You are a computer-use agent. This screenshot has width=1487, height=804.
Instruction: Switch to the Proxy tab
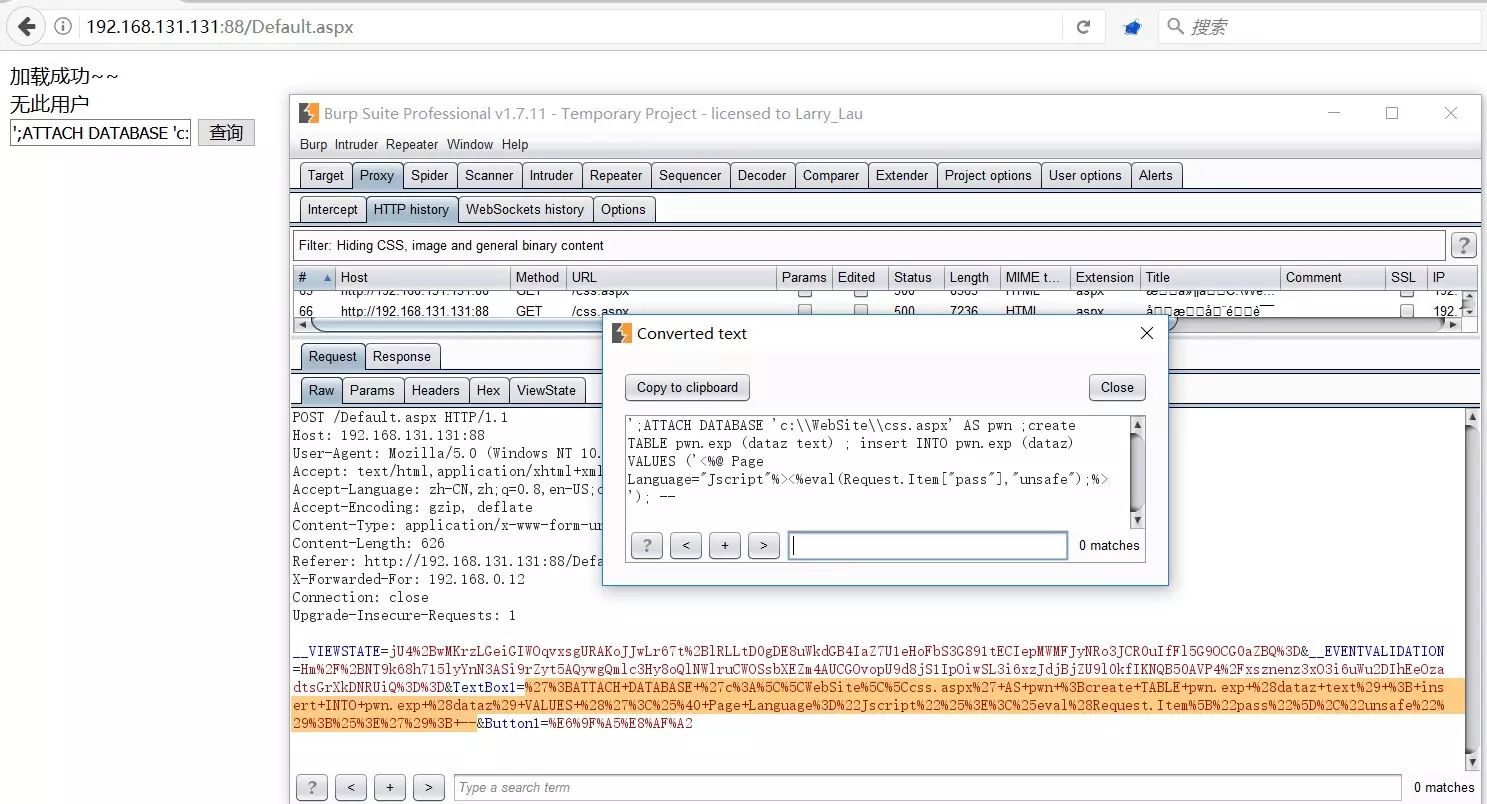click(x=377, y=175)
